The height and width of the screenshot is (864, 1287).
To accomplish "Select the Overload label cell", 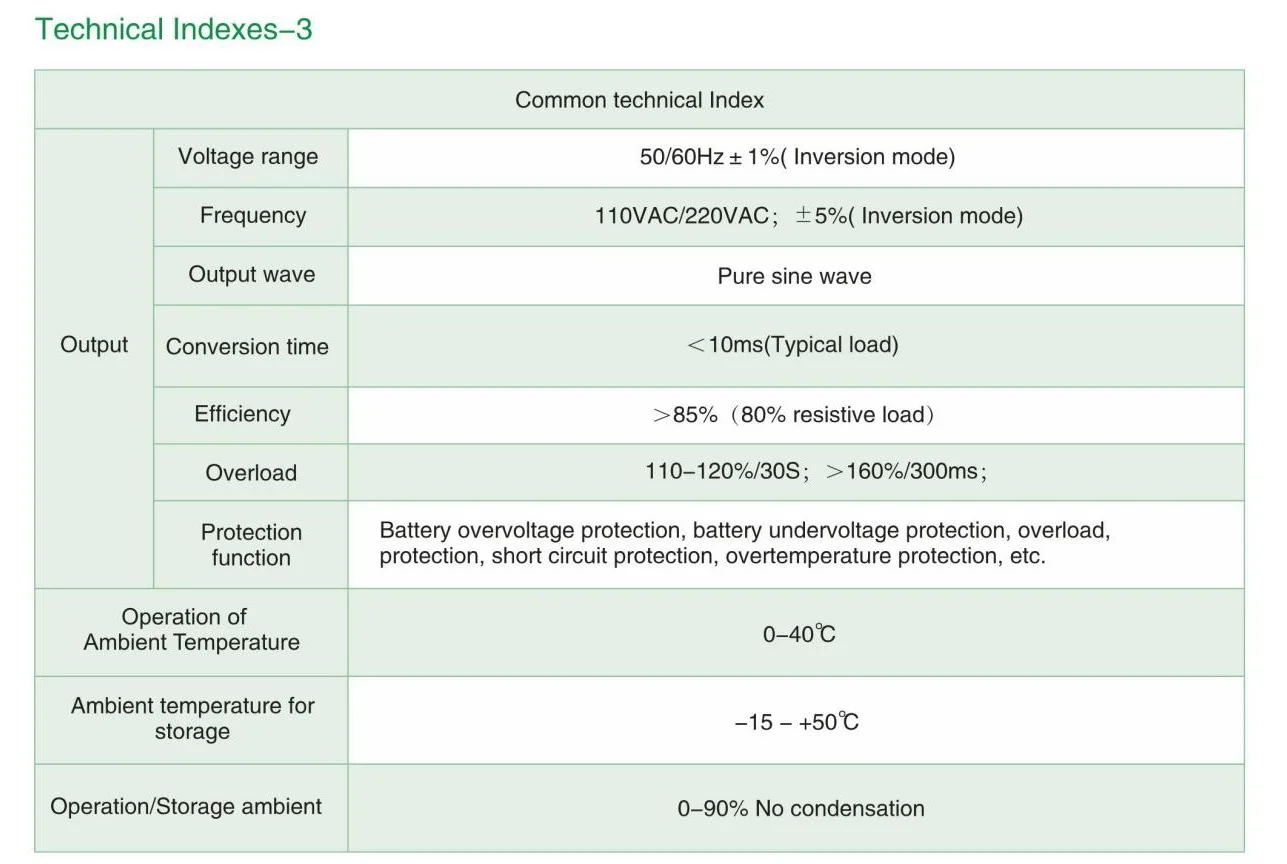I will [251, 473].
